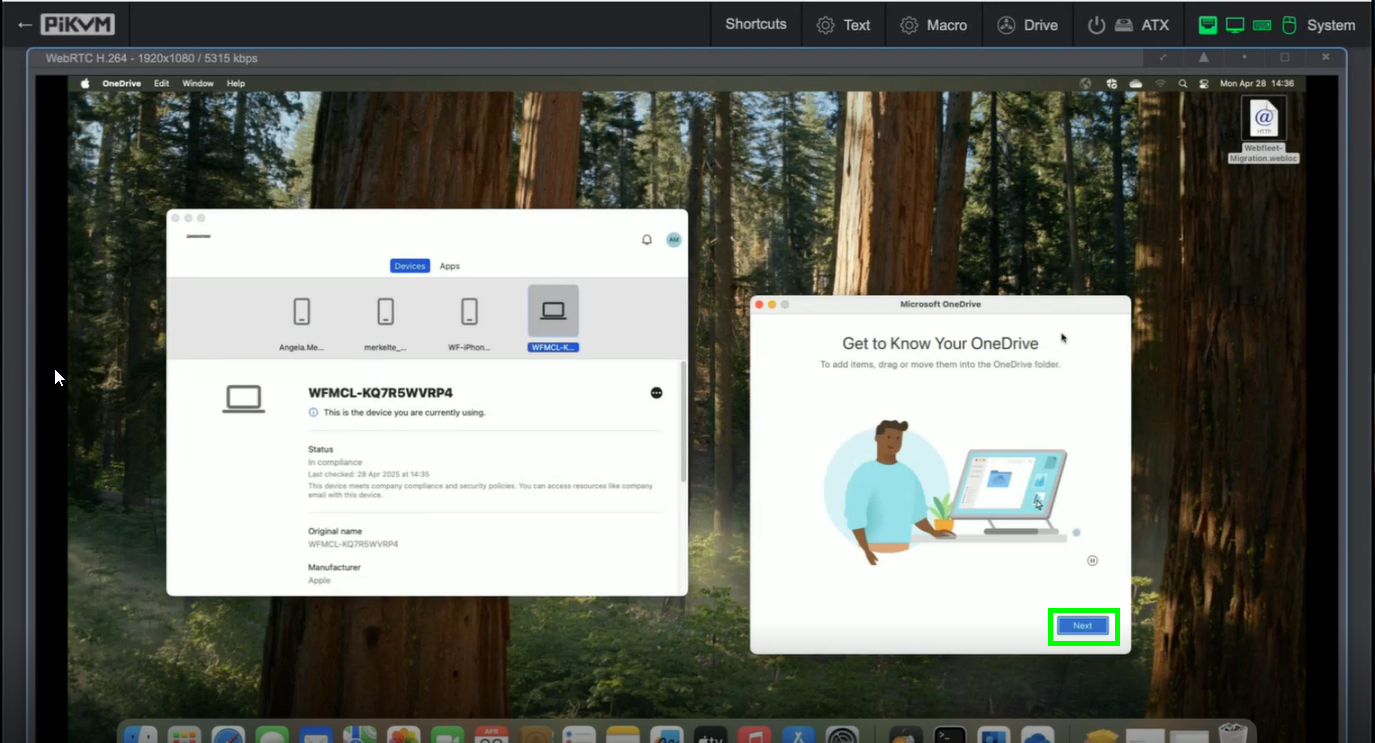
Task: Pause the OneDrive illustration animation
Action: [x=1092, y=561]
